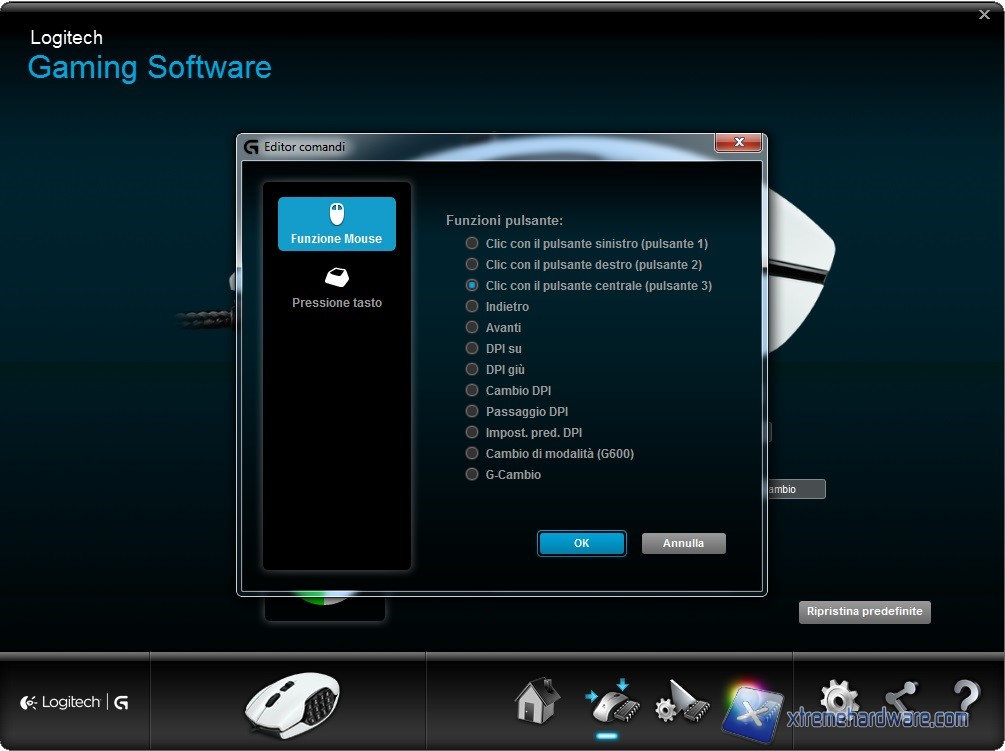Click the Logitech G logo
This screenshot has height=751, width=1005.
point(74,703)
